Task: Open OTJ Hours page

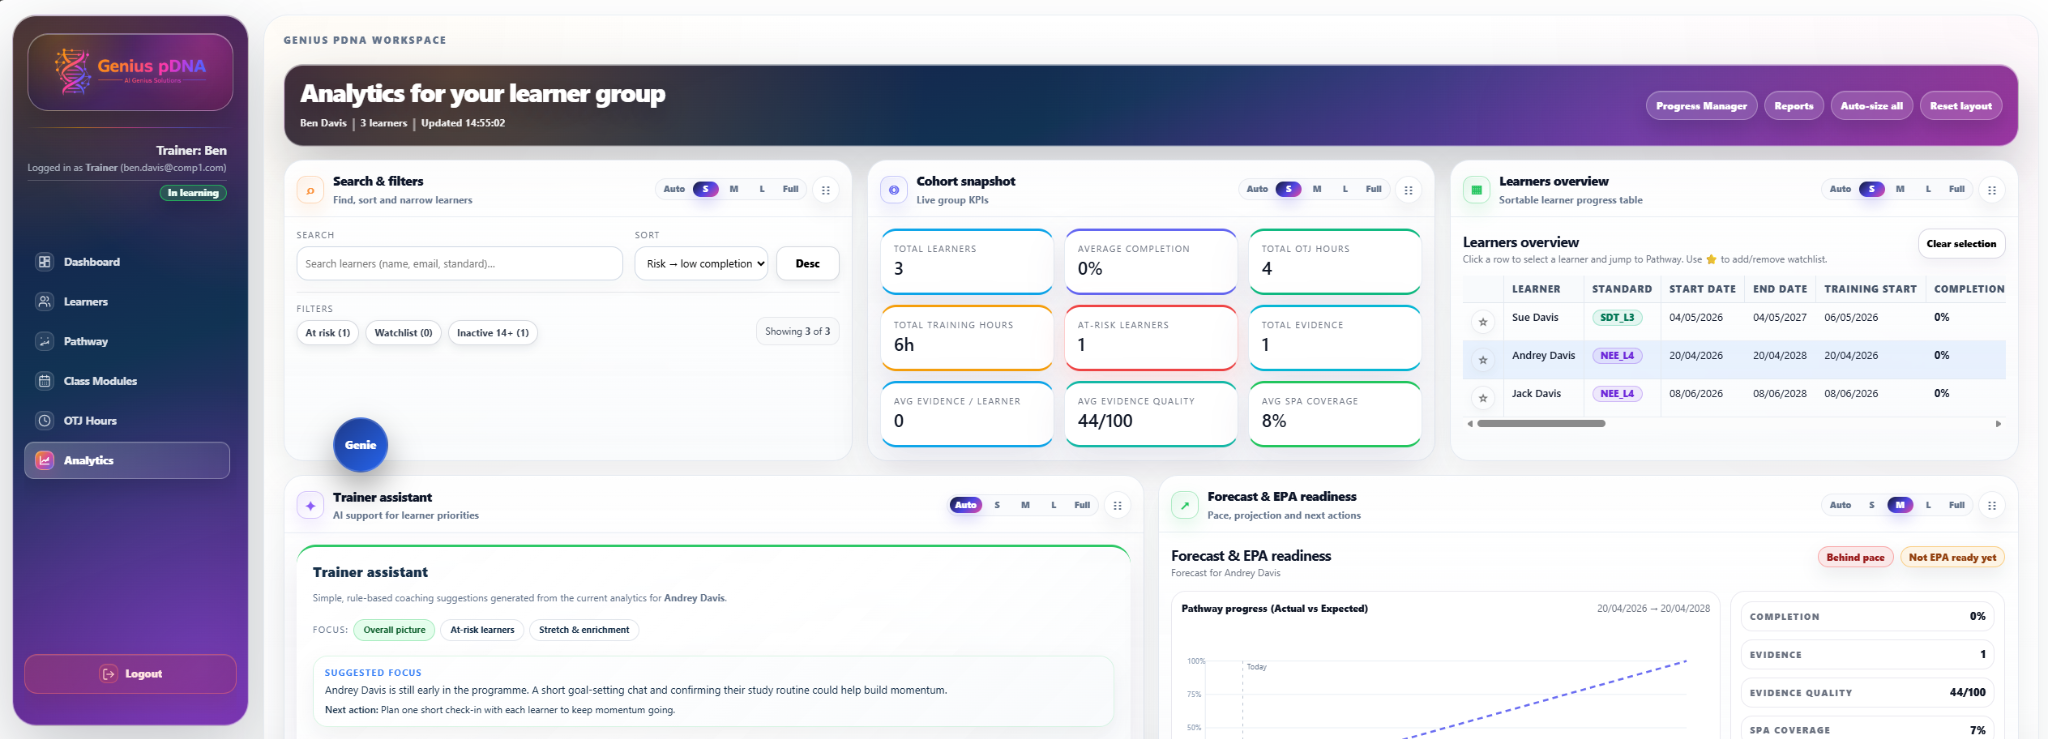Action: [x=127, y=421]
